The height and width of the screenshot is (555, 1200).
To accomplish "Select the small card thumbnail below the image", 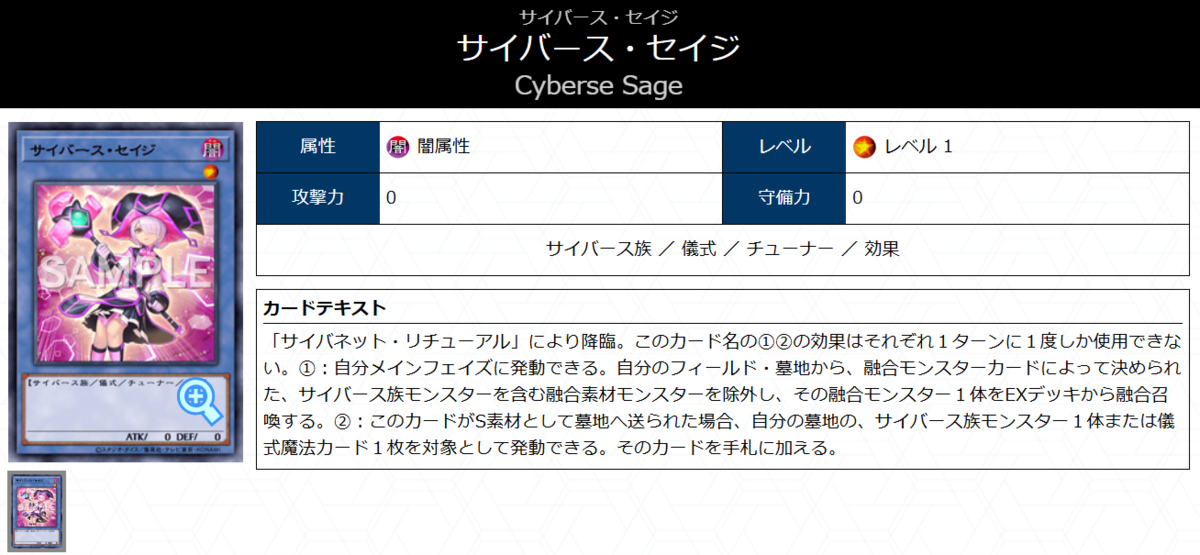I will pyautogui.click(x=37, y=510).
